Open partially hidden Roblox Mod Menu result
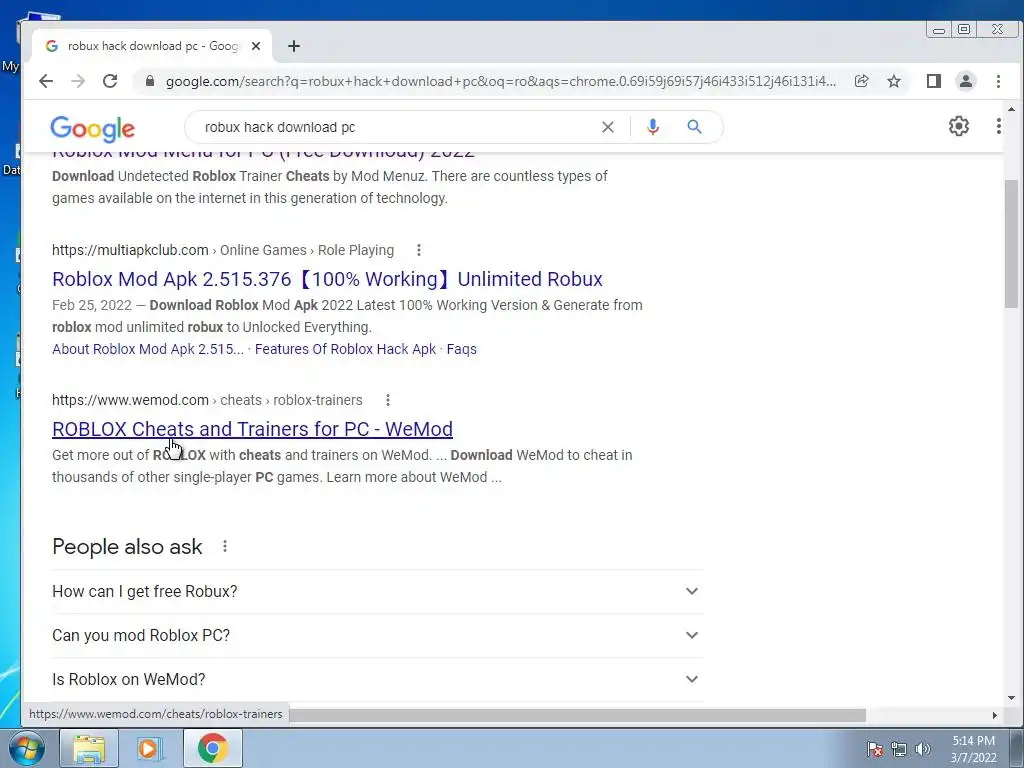This screenshot has width=1024, height=768. point(263,155)
